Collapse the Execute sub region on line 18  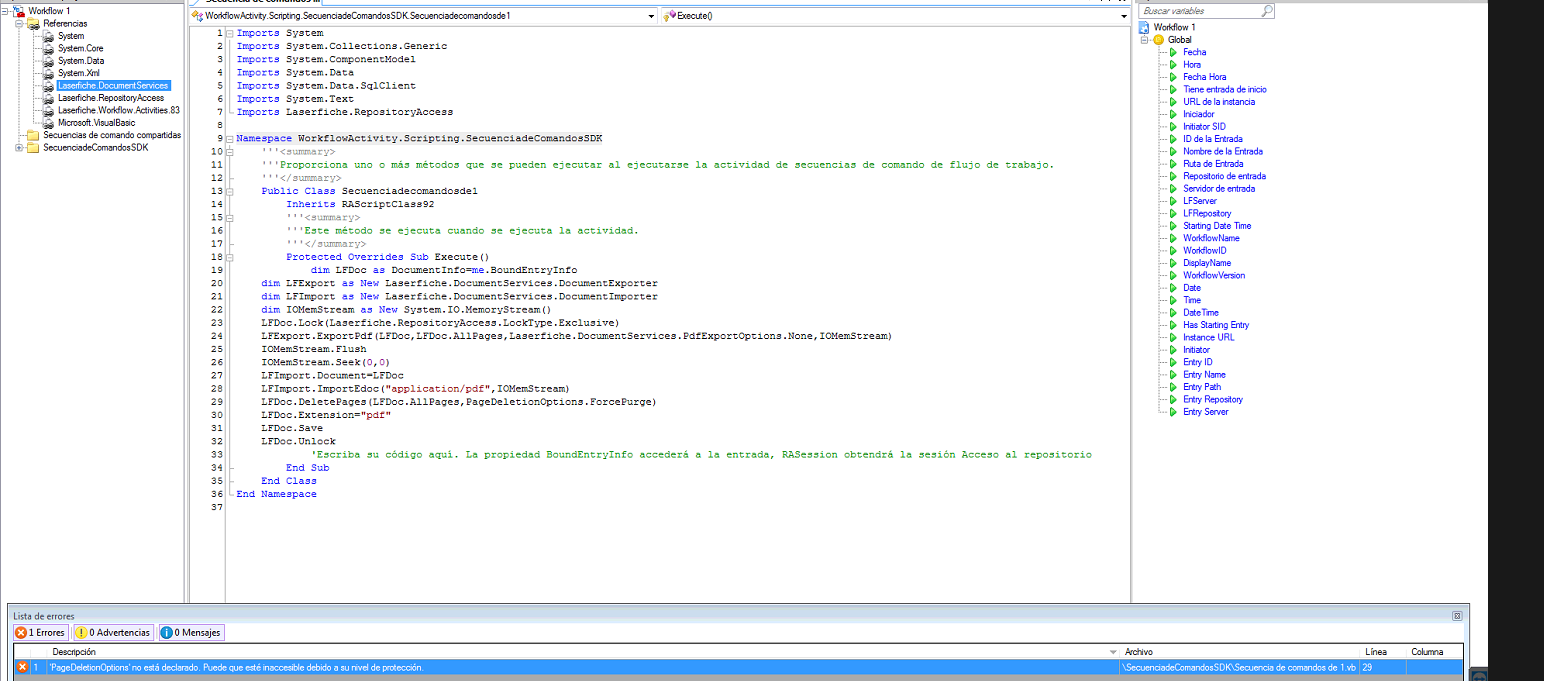tap(229, 257)
